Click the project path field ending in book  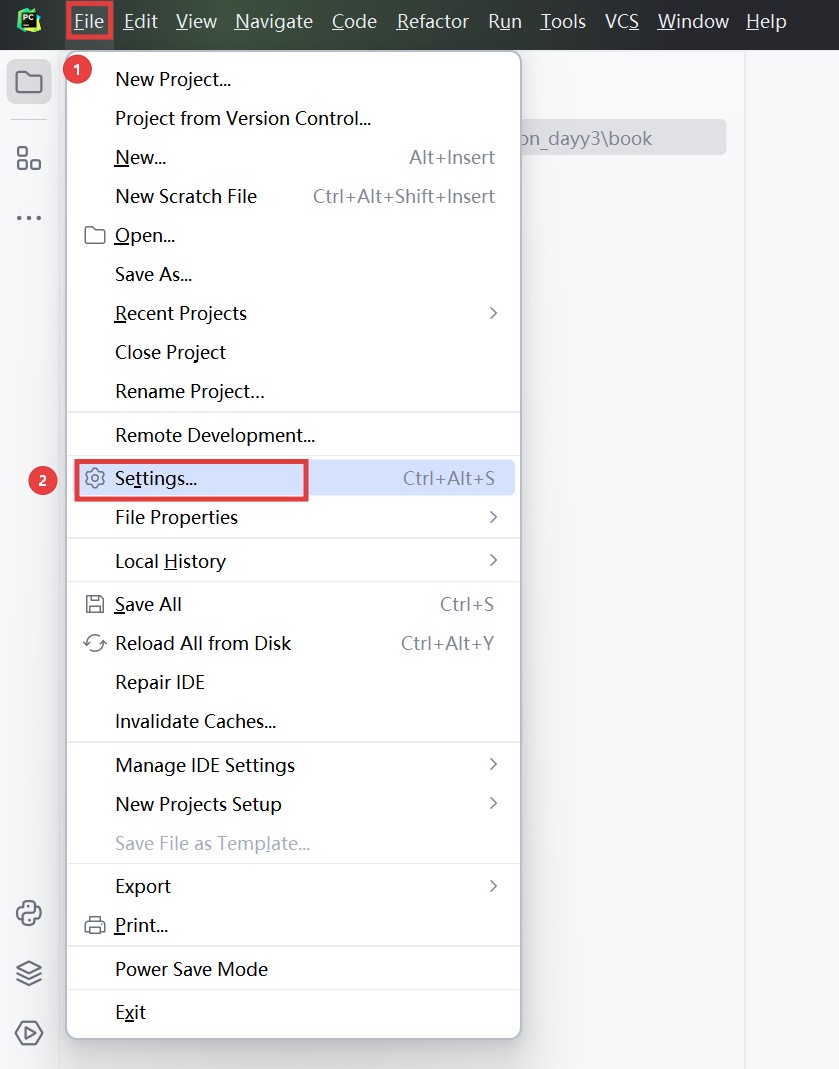coord(620,138)
